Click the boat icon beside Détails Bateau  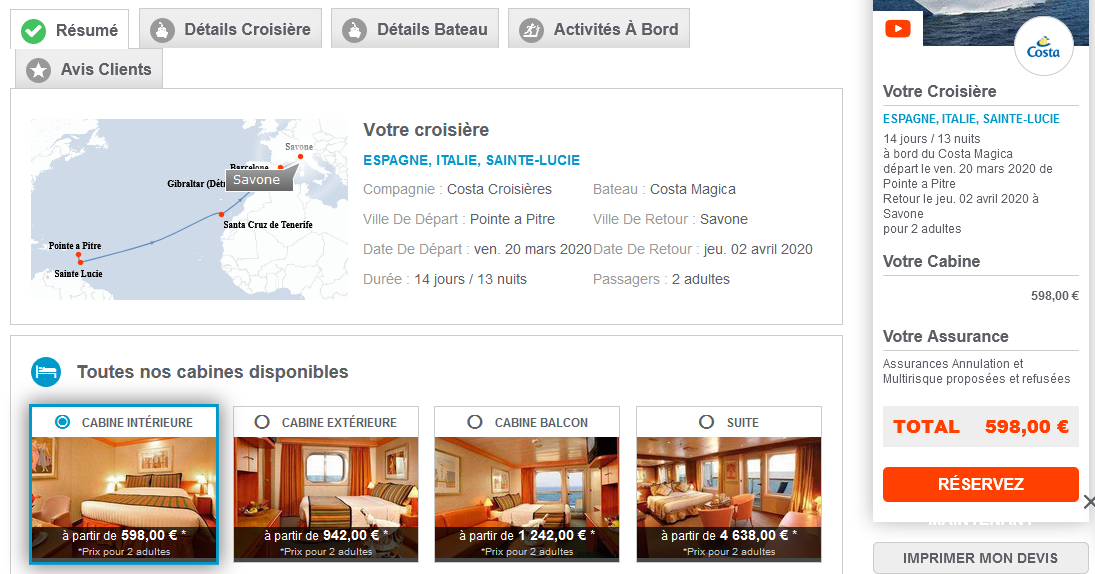coord(355,30)
